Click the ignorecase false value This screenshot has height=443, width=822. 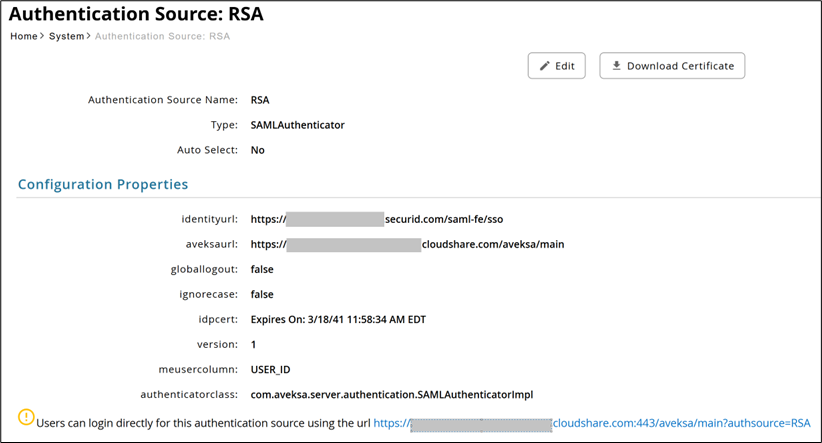262,295
